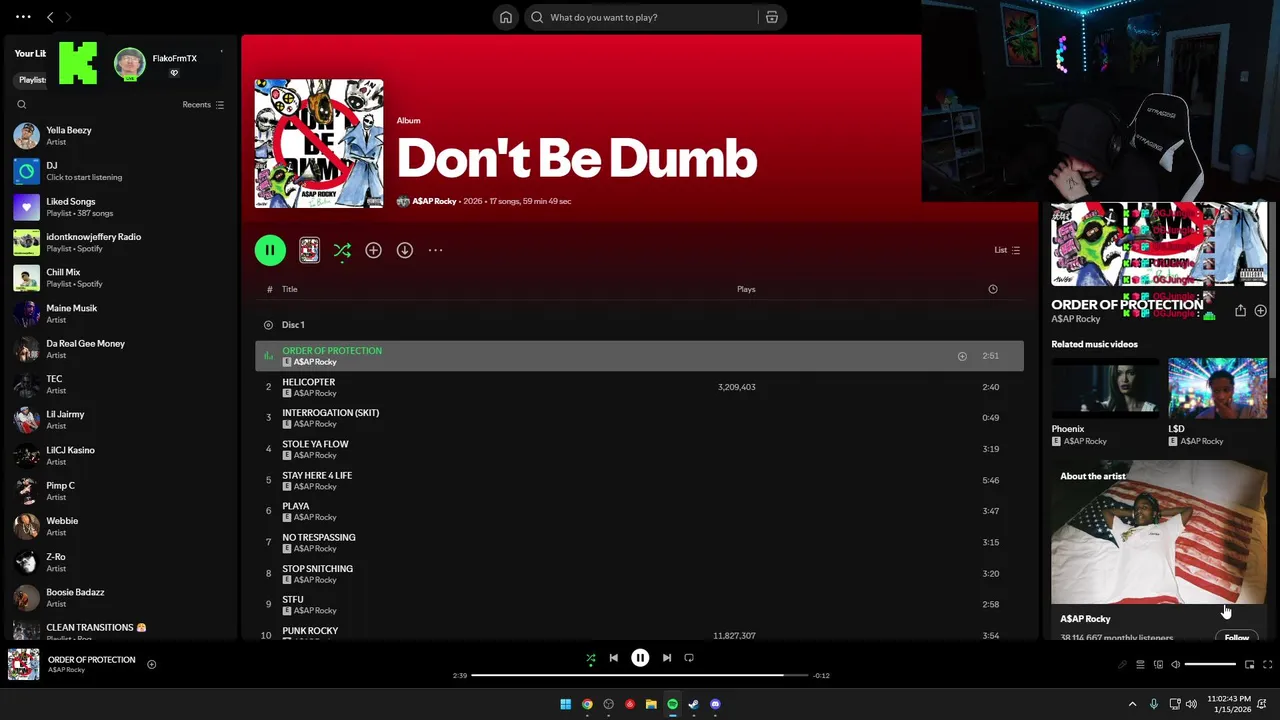1280x720 pixels.
Task: Select the STFU track
Action: (x=639, y=604)
